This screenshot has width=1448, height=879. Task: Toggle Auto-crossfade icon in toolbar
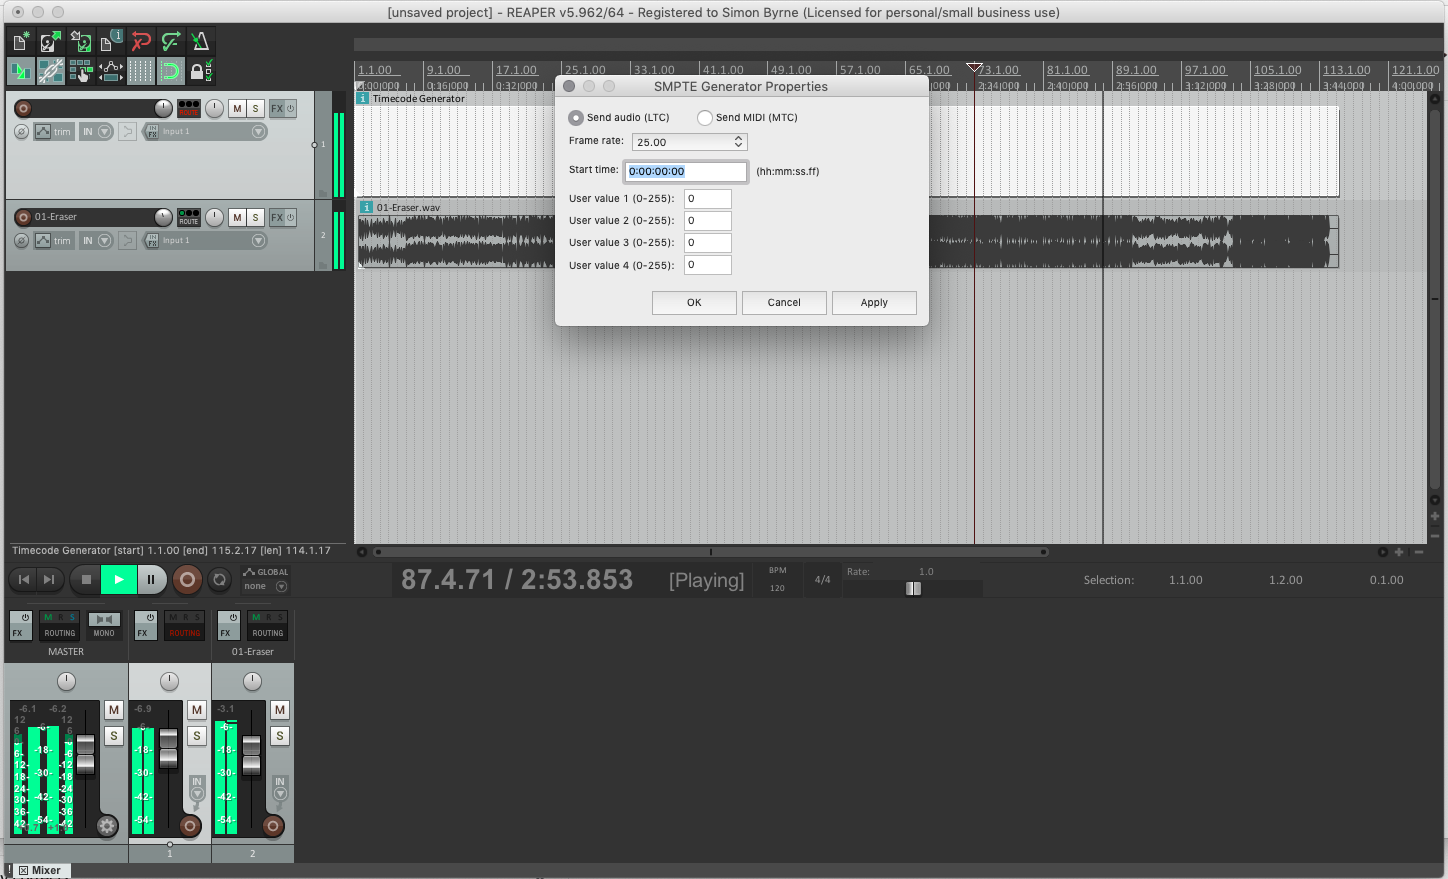[x=20, y=71]
